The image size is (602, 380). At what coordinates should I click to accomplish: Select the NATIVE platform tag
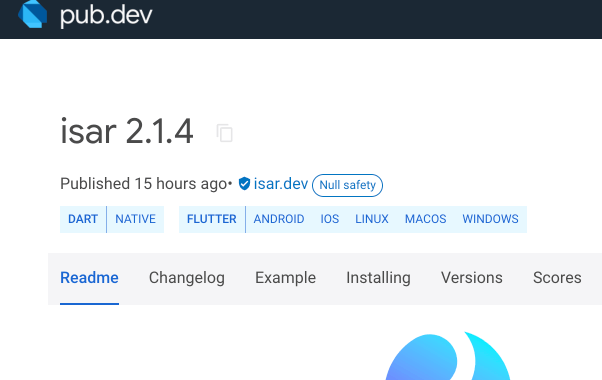[x=136, y=219]
